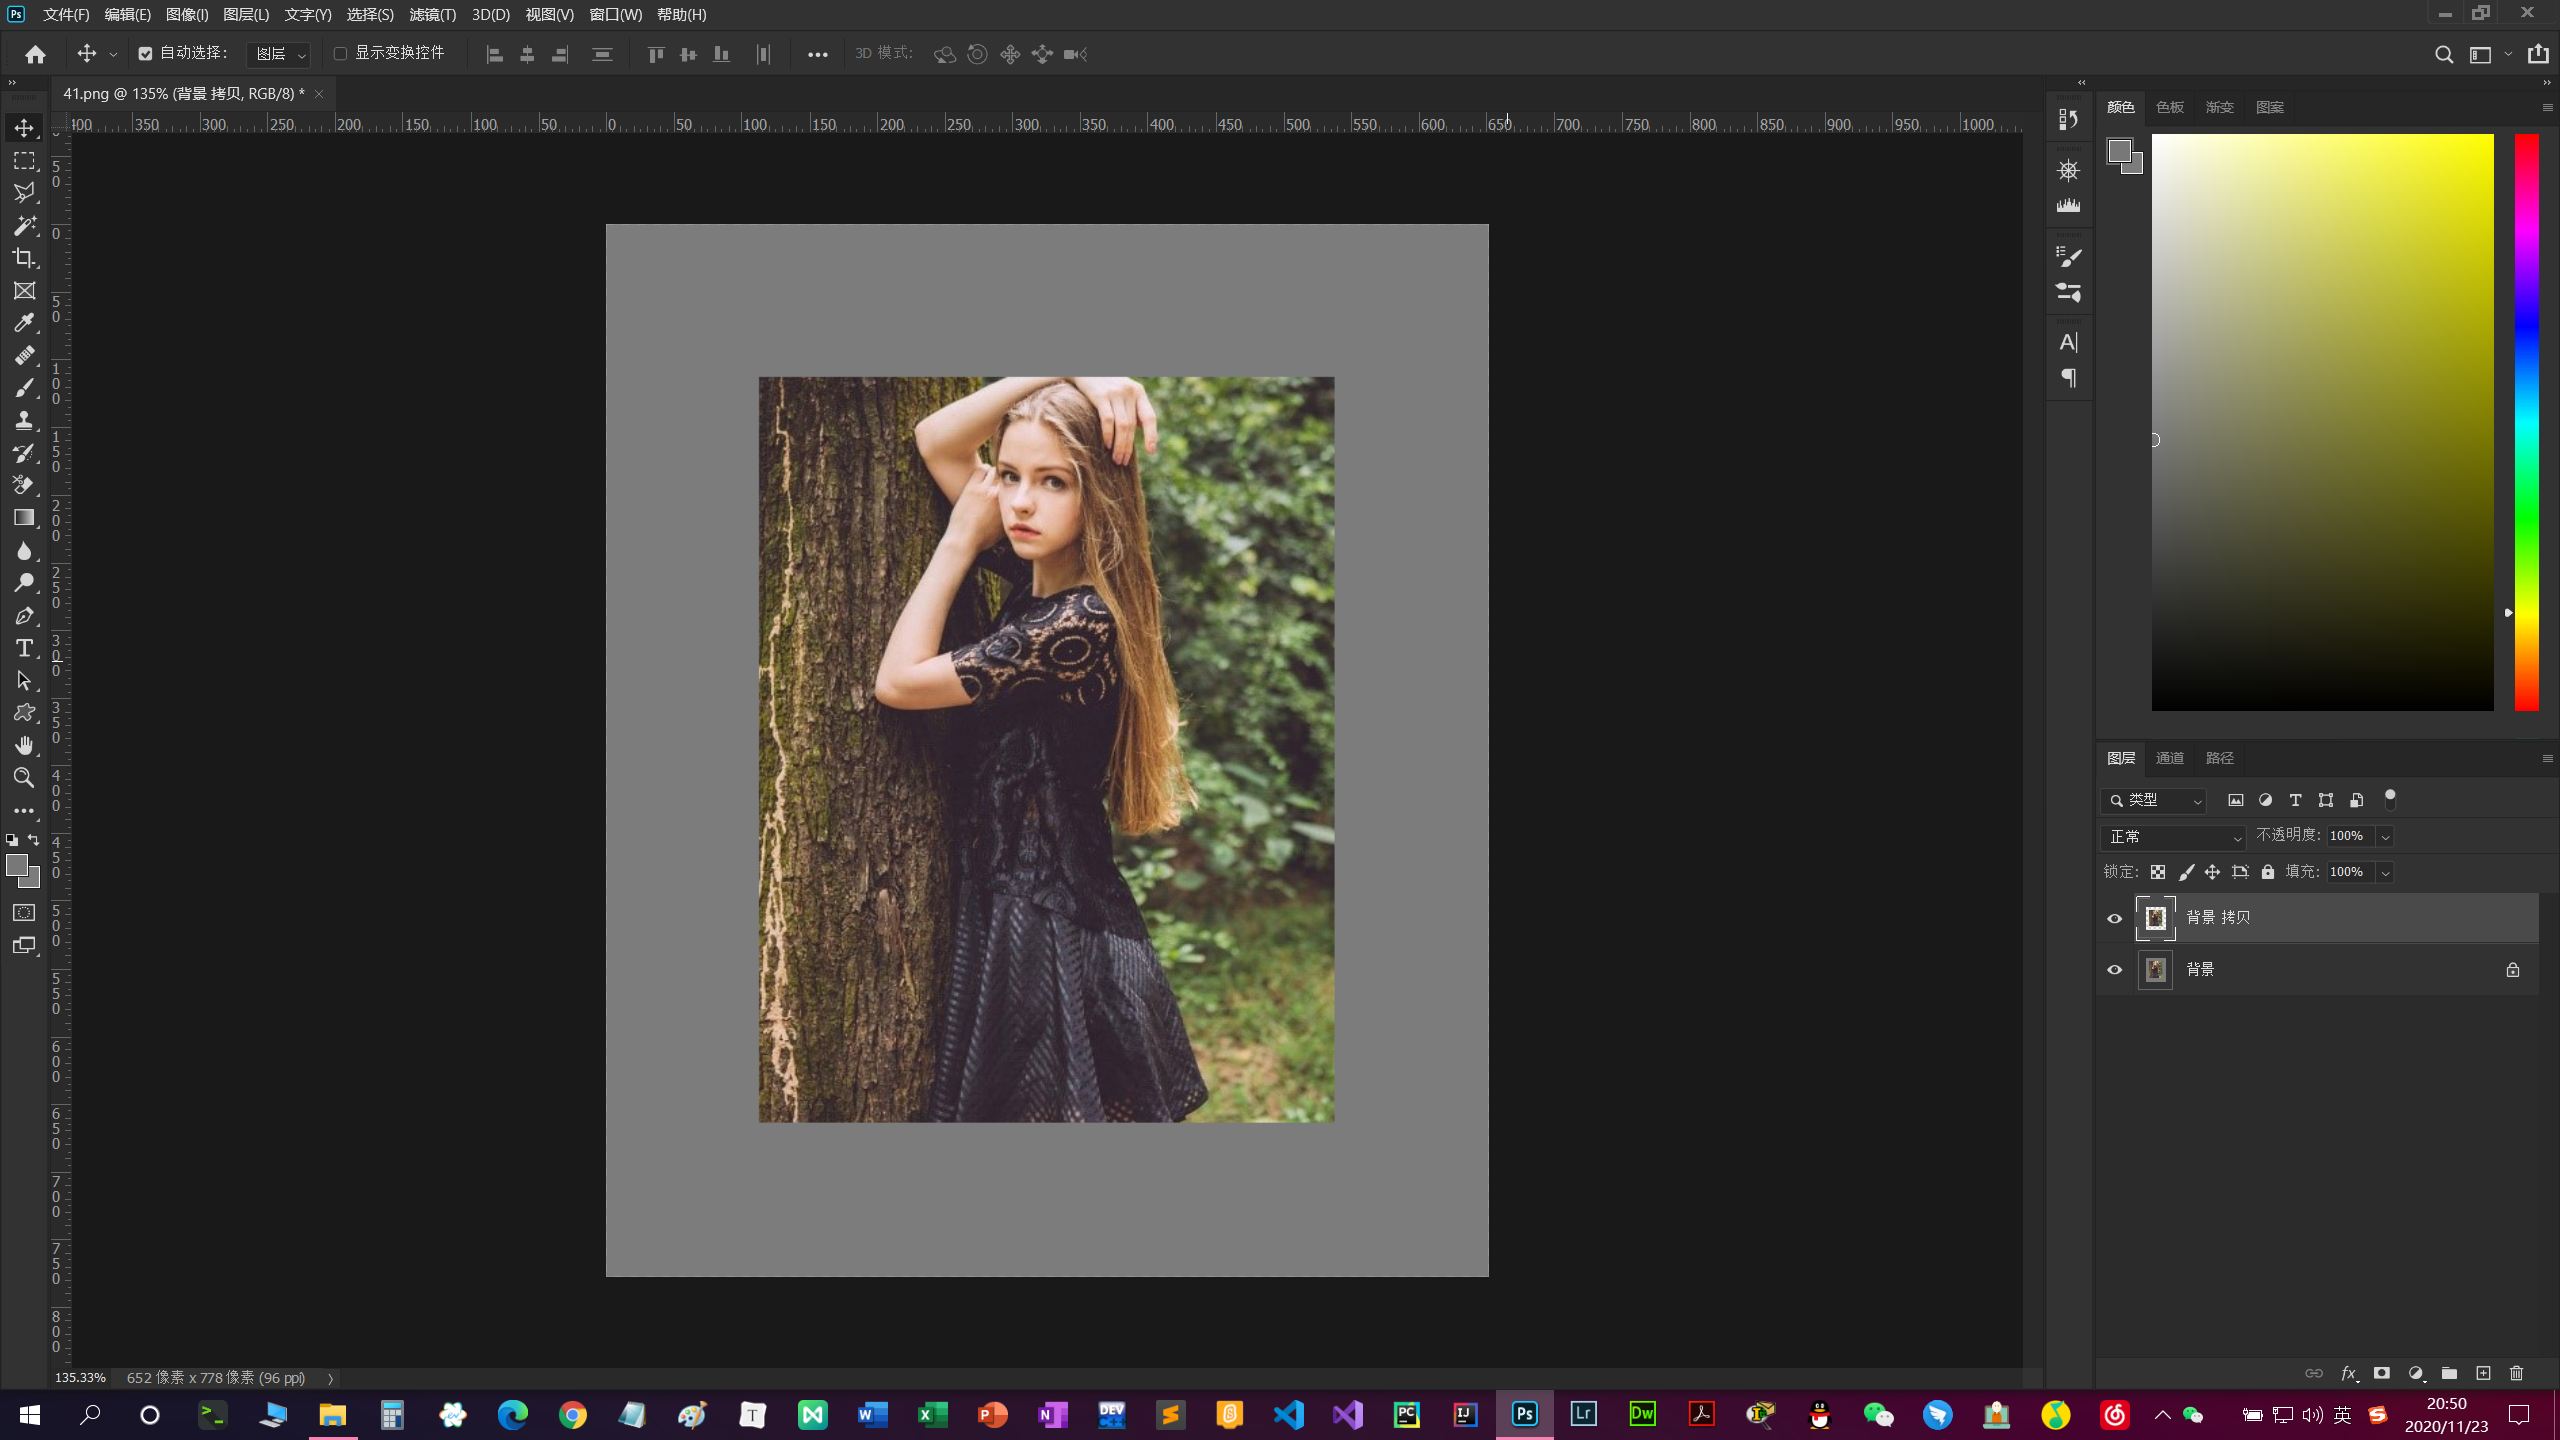Click the Home button in options bar
Image resolution: width=2560 pixels, height=1440 pixels.
pyautogui.click(x=36, y=54)
